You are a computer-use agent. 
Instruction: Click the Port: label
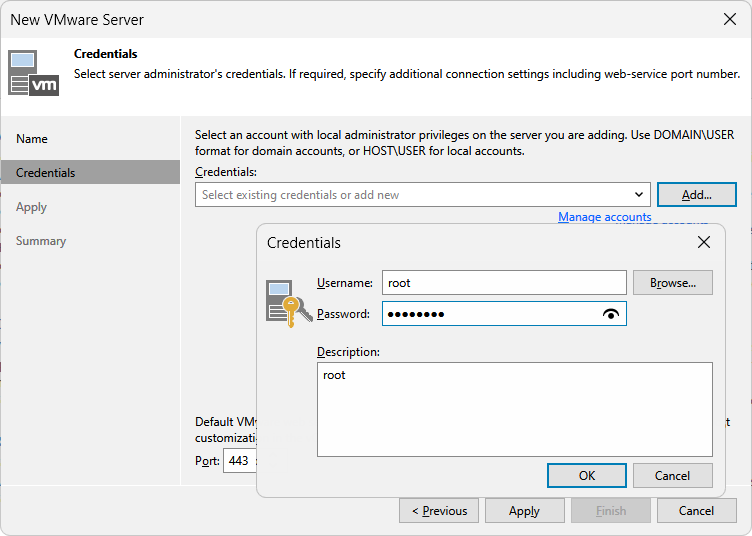tap(207, 461)
